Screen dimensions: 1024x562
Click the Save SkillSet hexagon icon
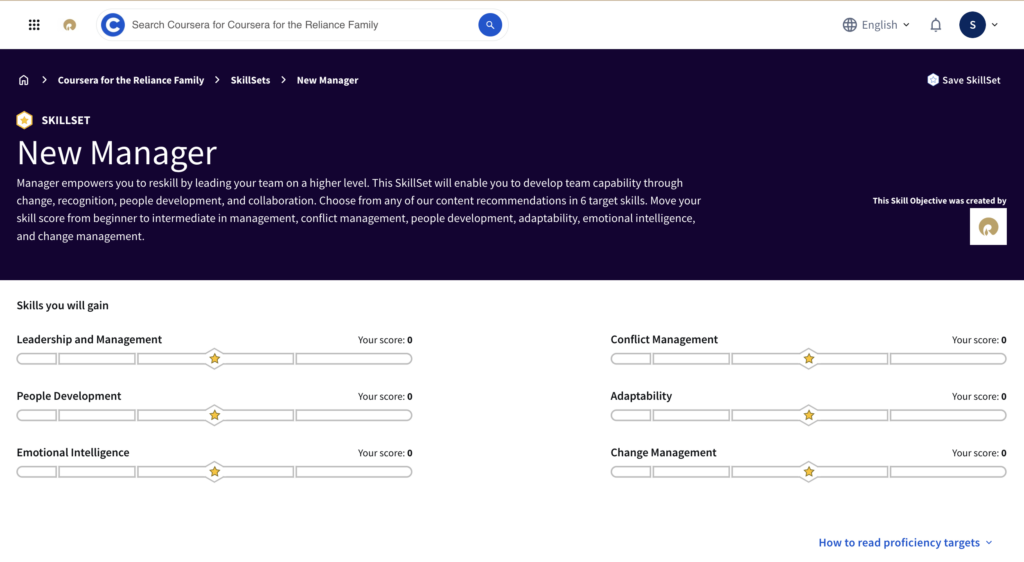click(x=933, y=80)
